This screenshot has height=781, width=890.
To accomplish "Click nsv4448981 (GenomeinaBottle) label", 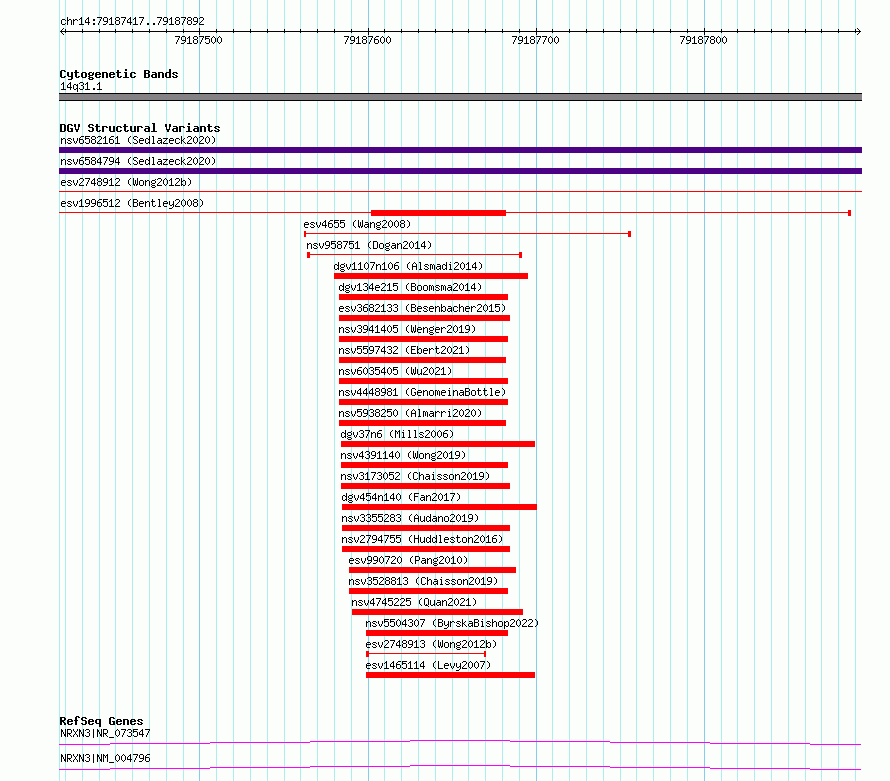I will point(422,392).
